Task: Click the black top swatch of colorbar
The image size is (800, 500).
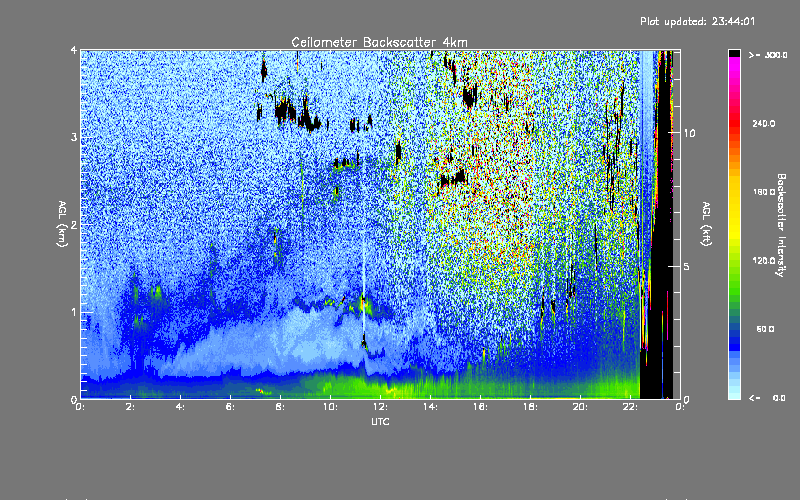Action: (734, 53)
